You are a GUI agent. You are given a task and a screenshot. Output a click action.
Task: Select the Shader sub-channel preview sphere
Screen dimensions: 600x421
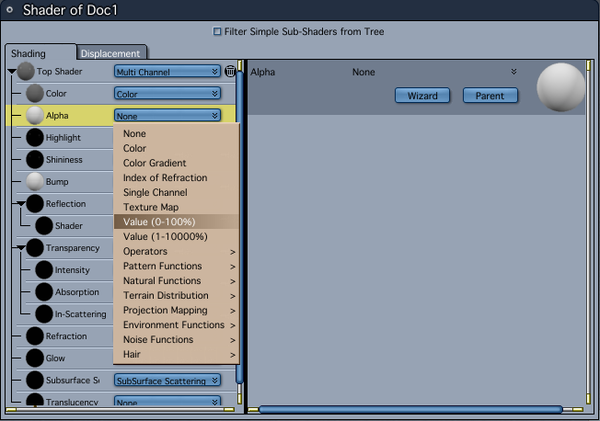[44, 226]
